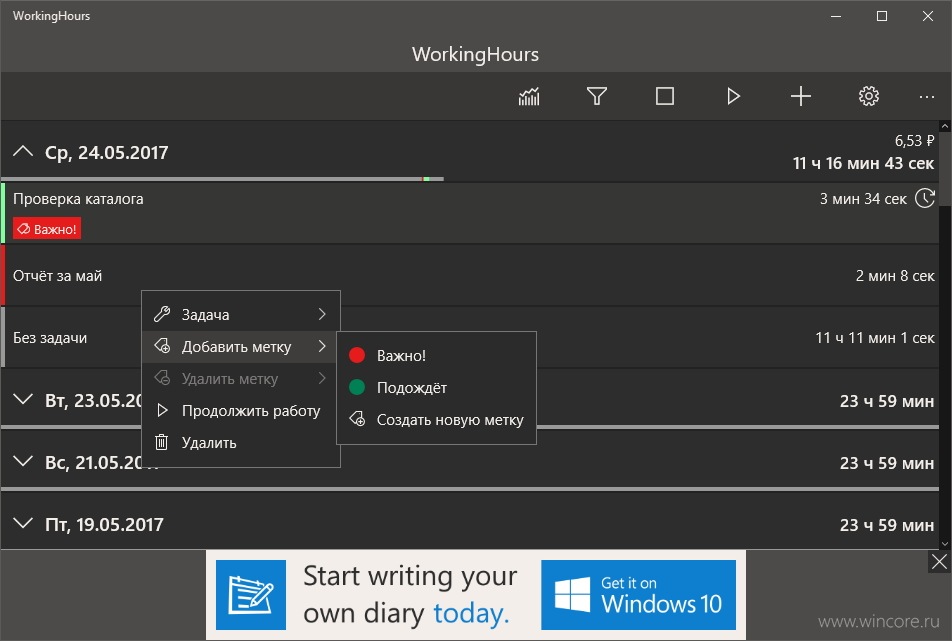
Task: Click the chevron arrow next to Задача
Action: pyautogui.click(x=322, y=314)
